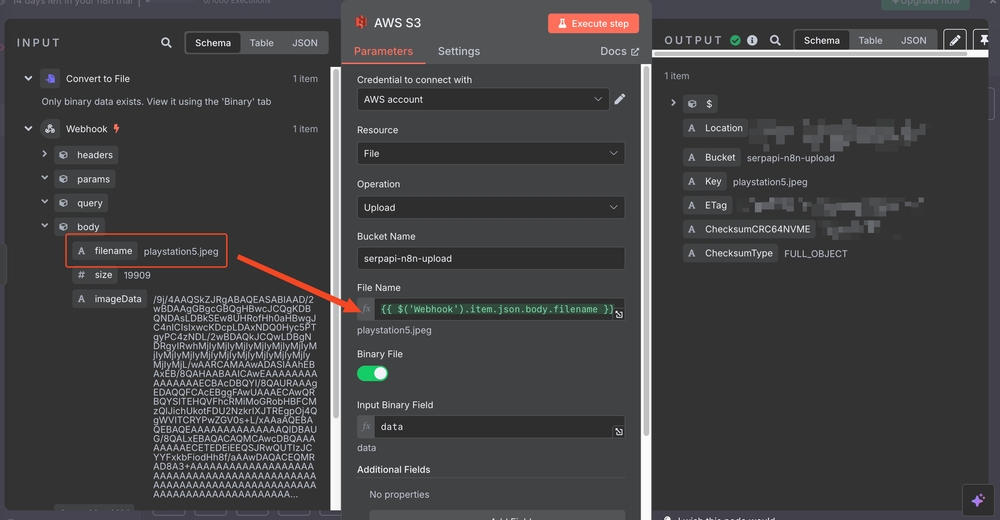1000x520 pixels.
Task: Click the Execute step button
Action: (x=593, y=23)
